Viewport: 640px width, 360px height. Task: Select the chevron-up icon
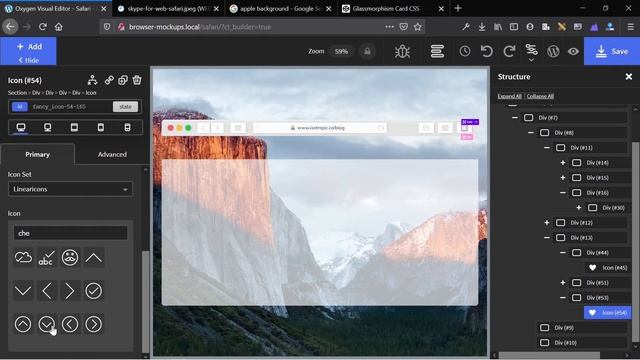pos(94,258)
